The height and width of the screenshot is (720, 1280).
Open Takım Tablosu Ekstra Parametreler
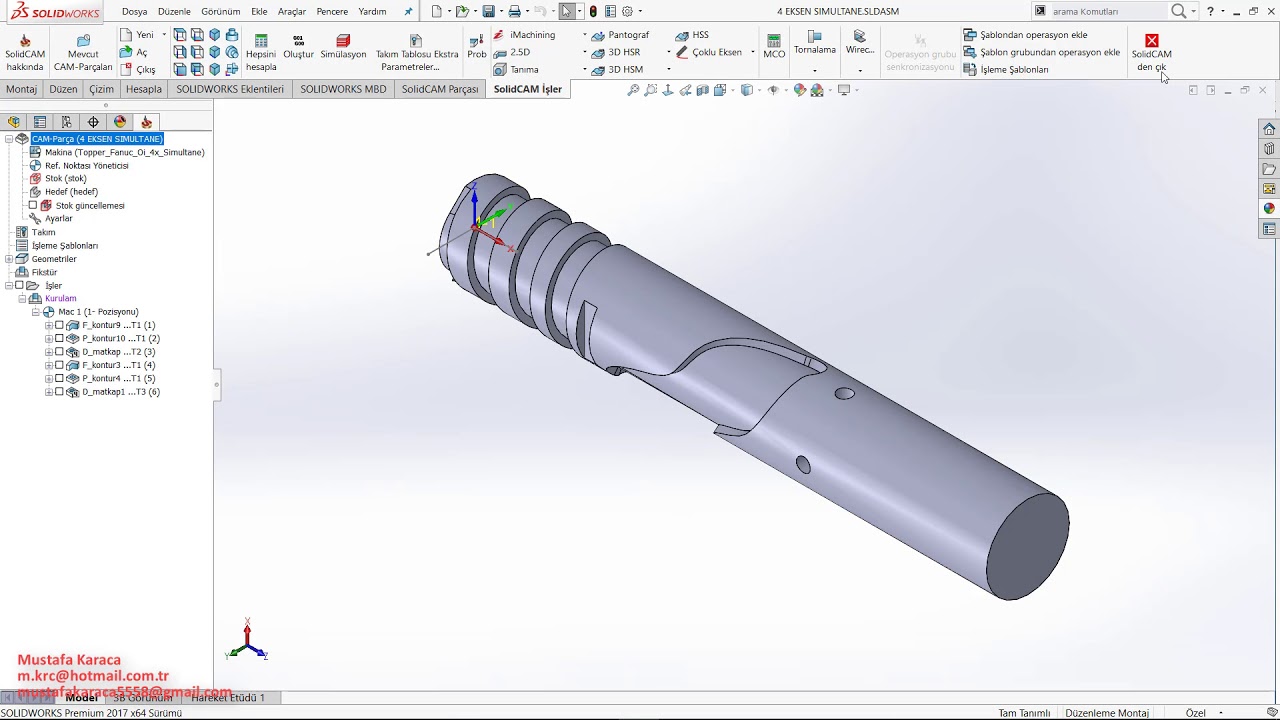417,53
